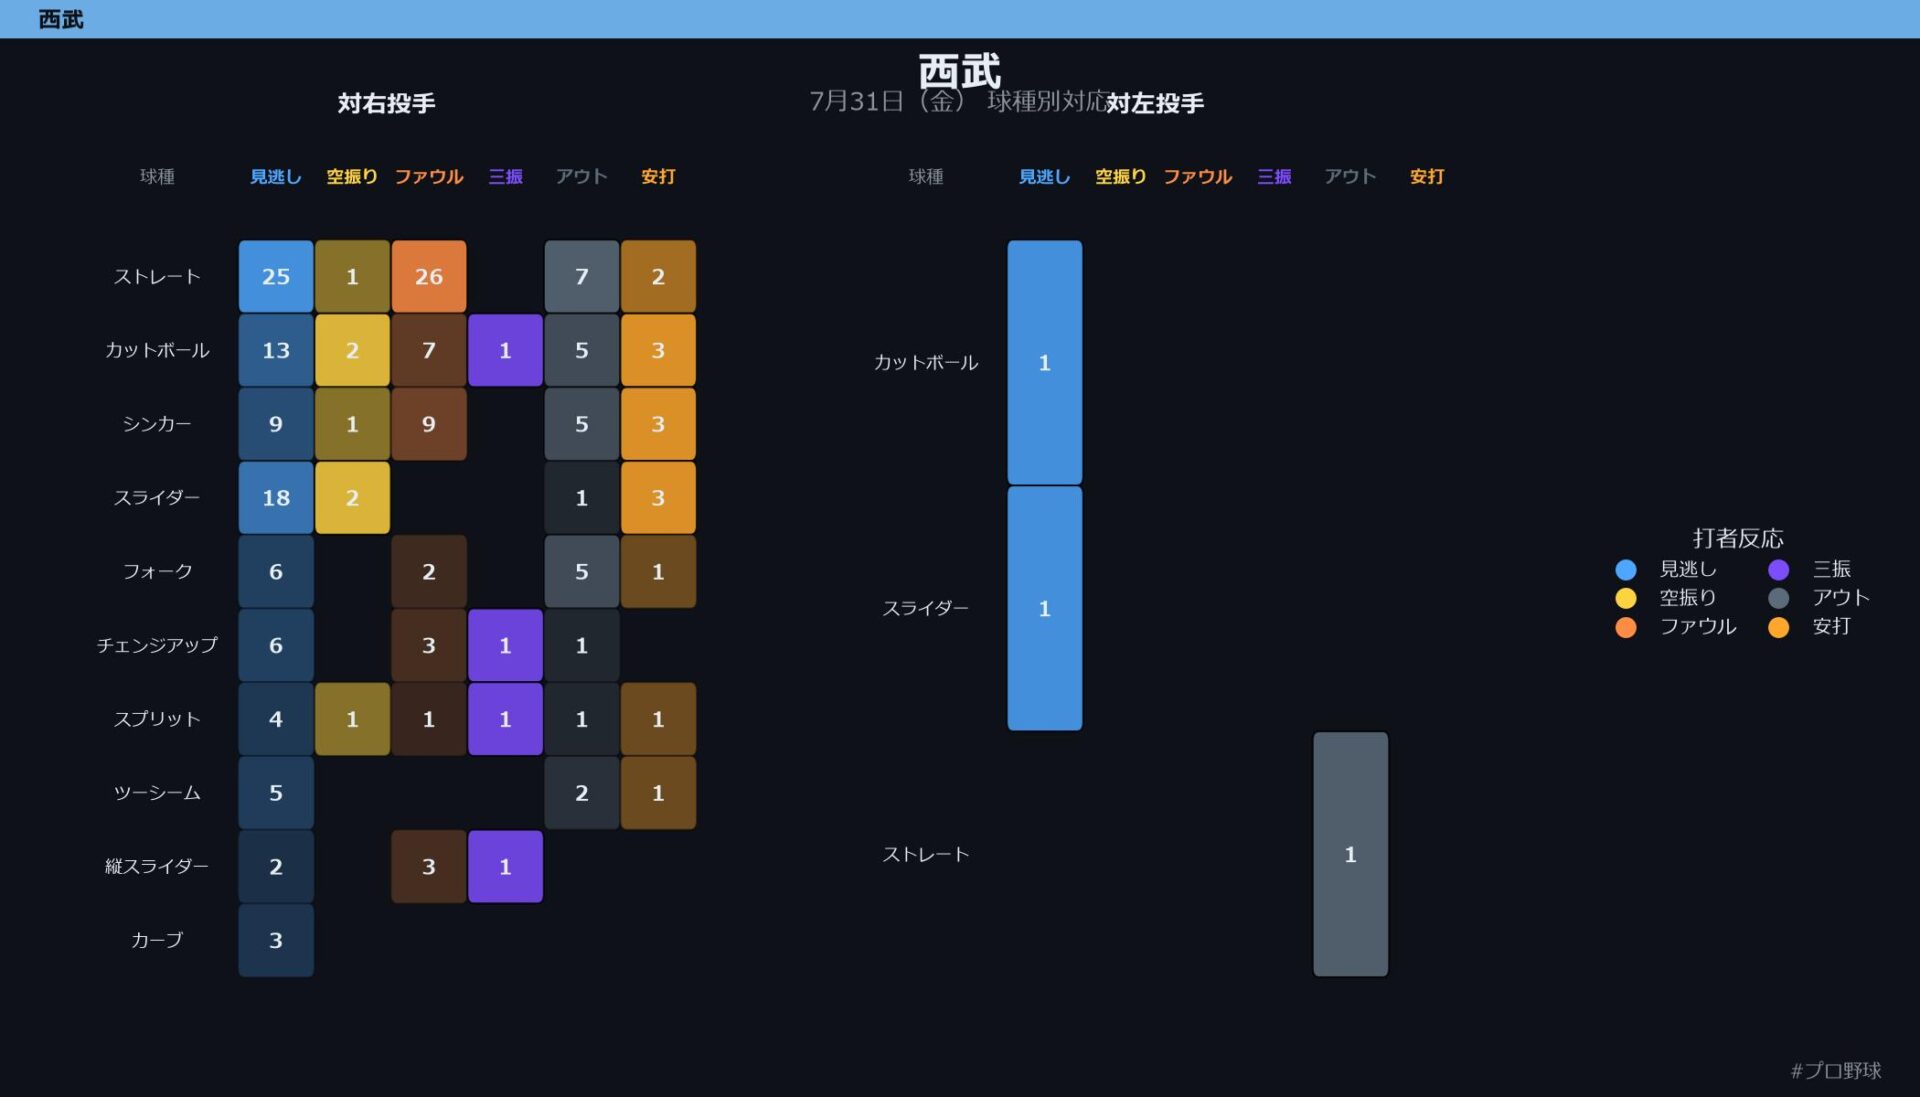The image size is (1920, 1097).
Task: Click the 13 cell for カットボール 見逃し
Action: tap(276, 351)
